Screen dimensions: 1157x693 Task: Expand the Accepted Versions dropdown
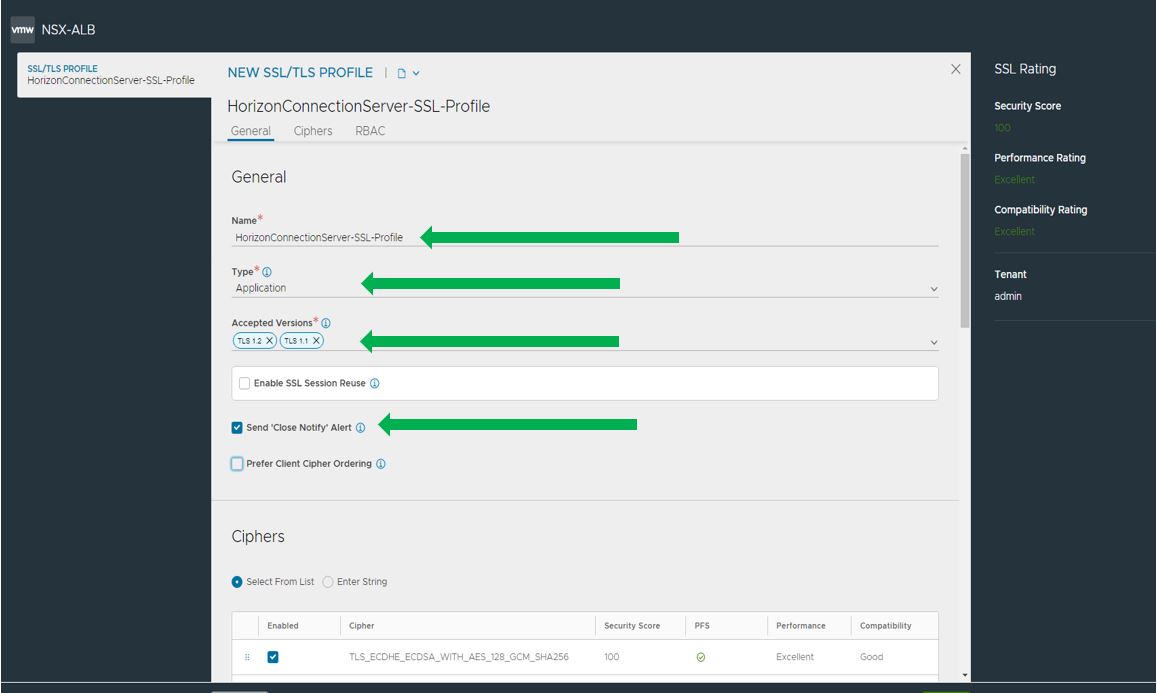point(933,342)
